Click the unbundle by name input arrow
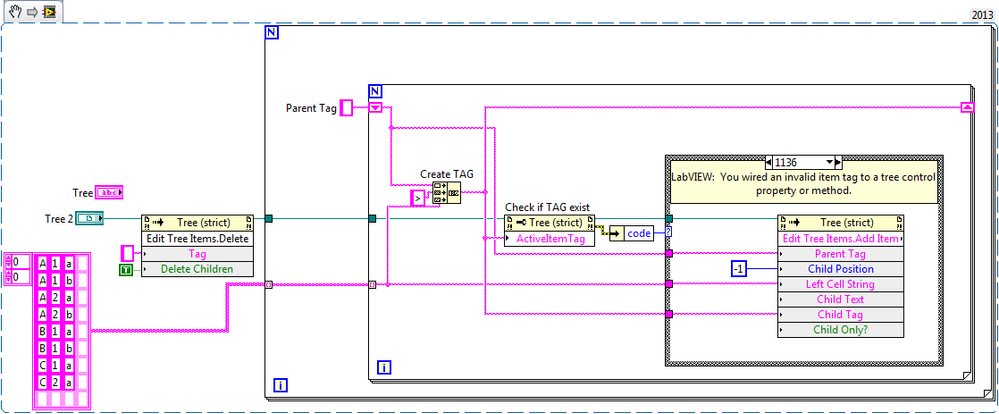This screenshot has height=414, width=999. click(617, 234)
